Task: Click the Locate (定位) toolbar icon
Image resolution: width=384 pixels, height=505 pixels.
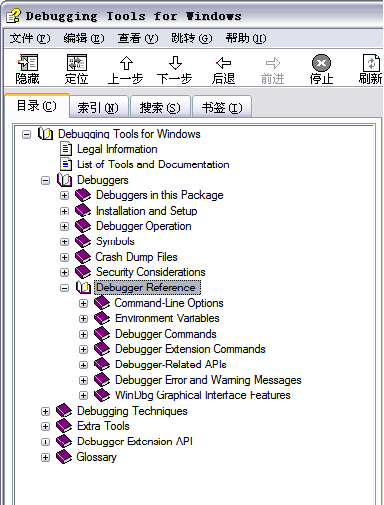Action: (77, 63)
